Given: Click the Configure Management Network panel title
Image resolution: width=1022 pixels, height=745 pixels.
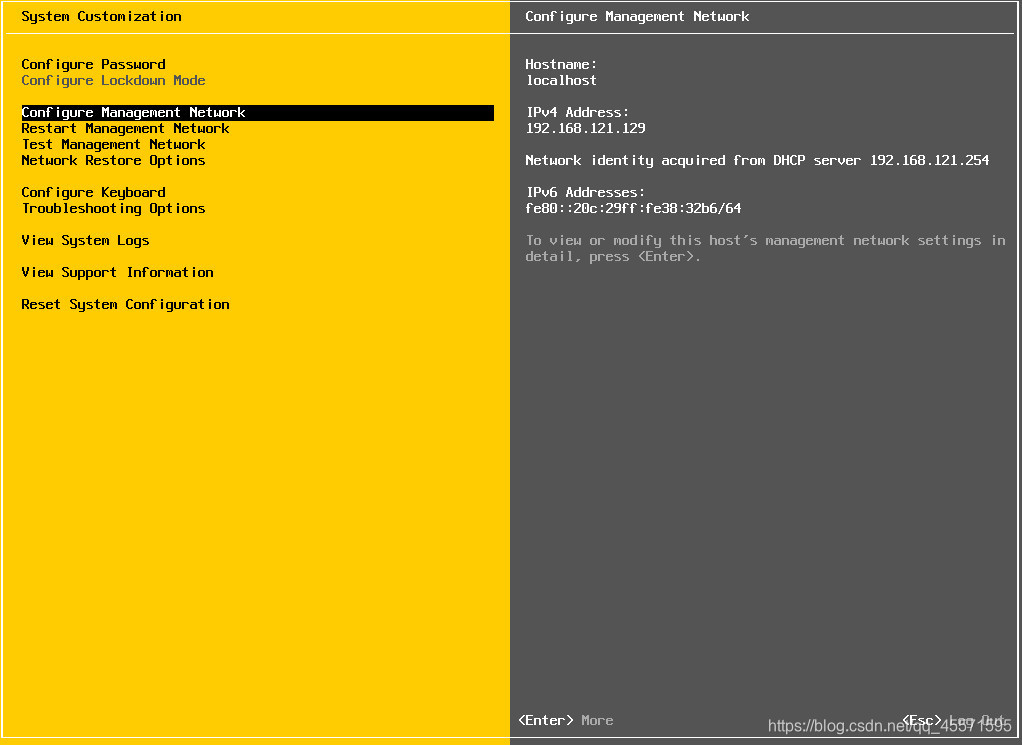Looking at the screenshot, I should pos(637,16).
